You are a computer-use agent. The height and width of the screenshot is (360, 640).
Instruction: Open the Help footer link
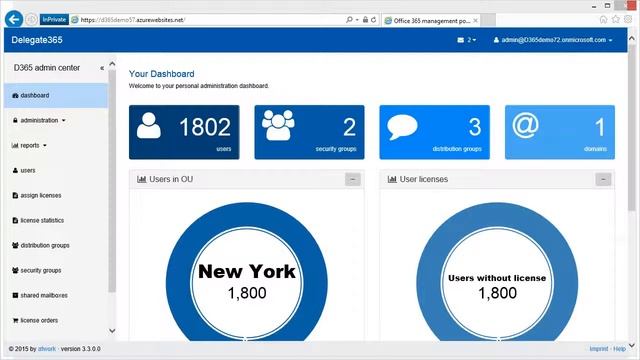(x=619, y=349)
